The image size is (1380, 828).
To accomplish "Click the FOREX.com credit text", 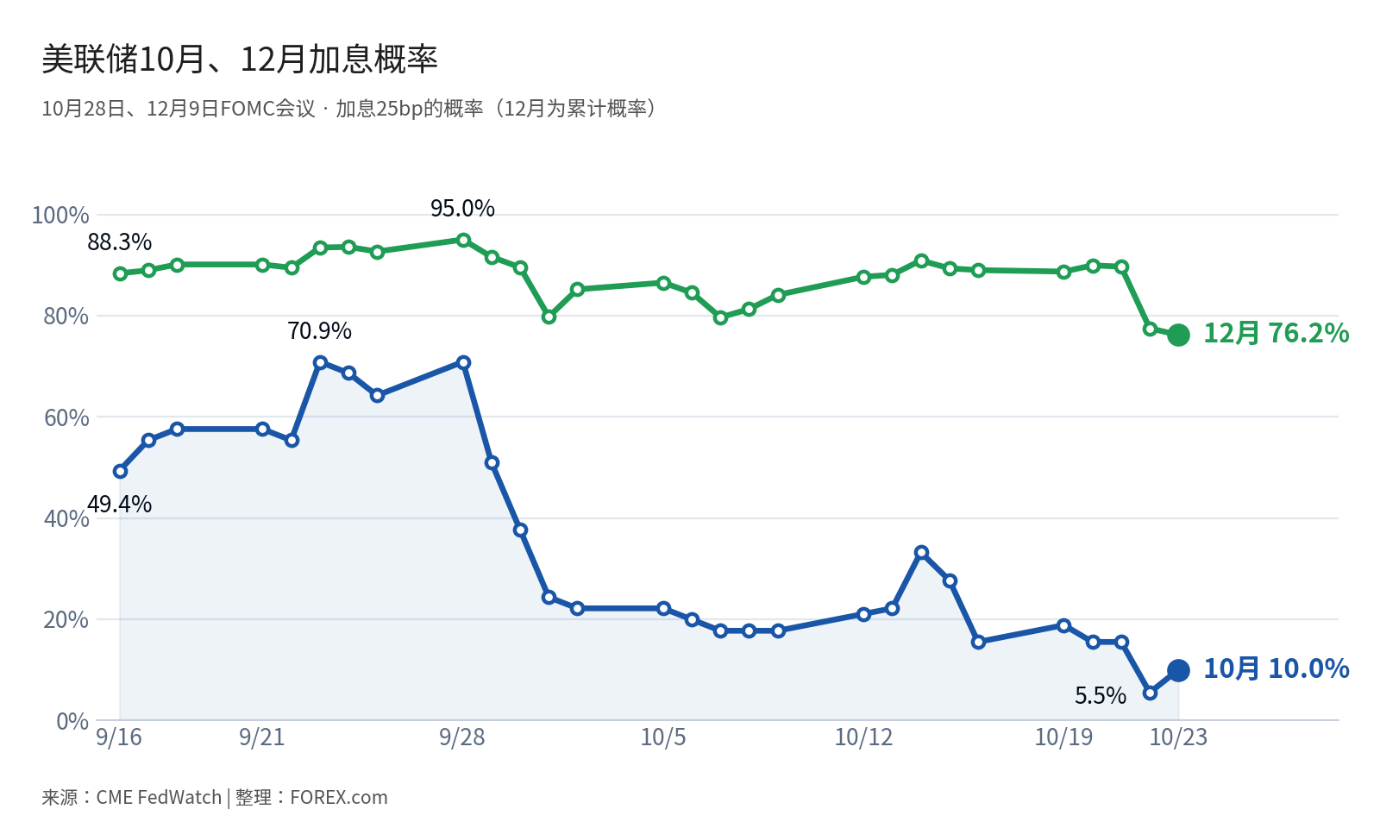I will pyautogui.click(x=339, y=798).
